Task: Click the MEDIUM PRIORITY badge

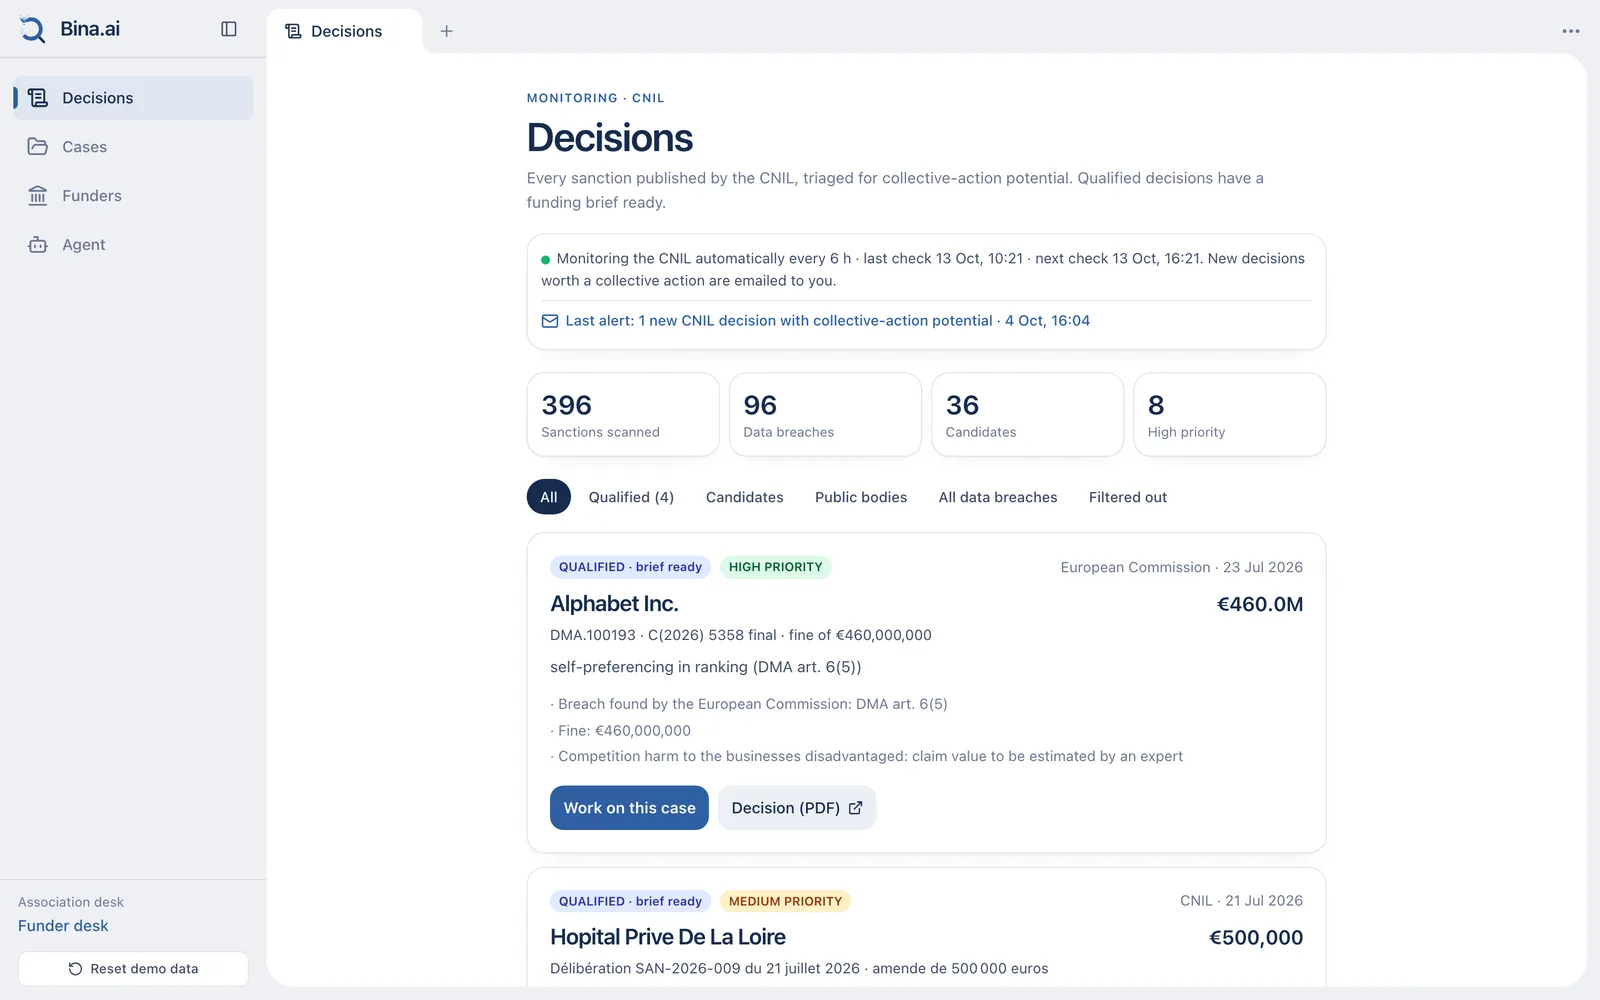Action: tap(785, 901)
